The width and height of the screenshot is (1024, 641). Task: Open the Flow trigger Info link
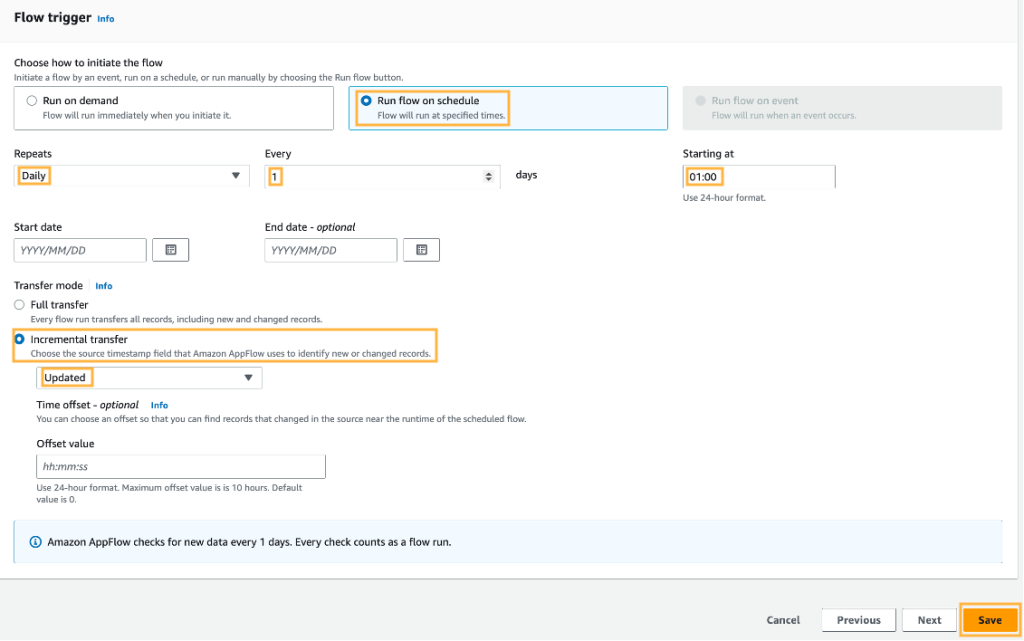click(x=105, y=18)
